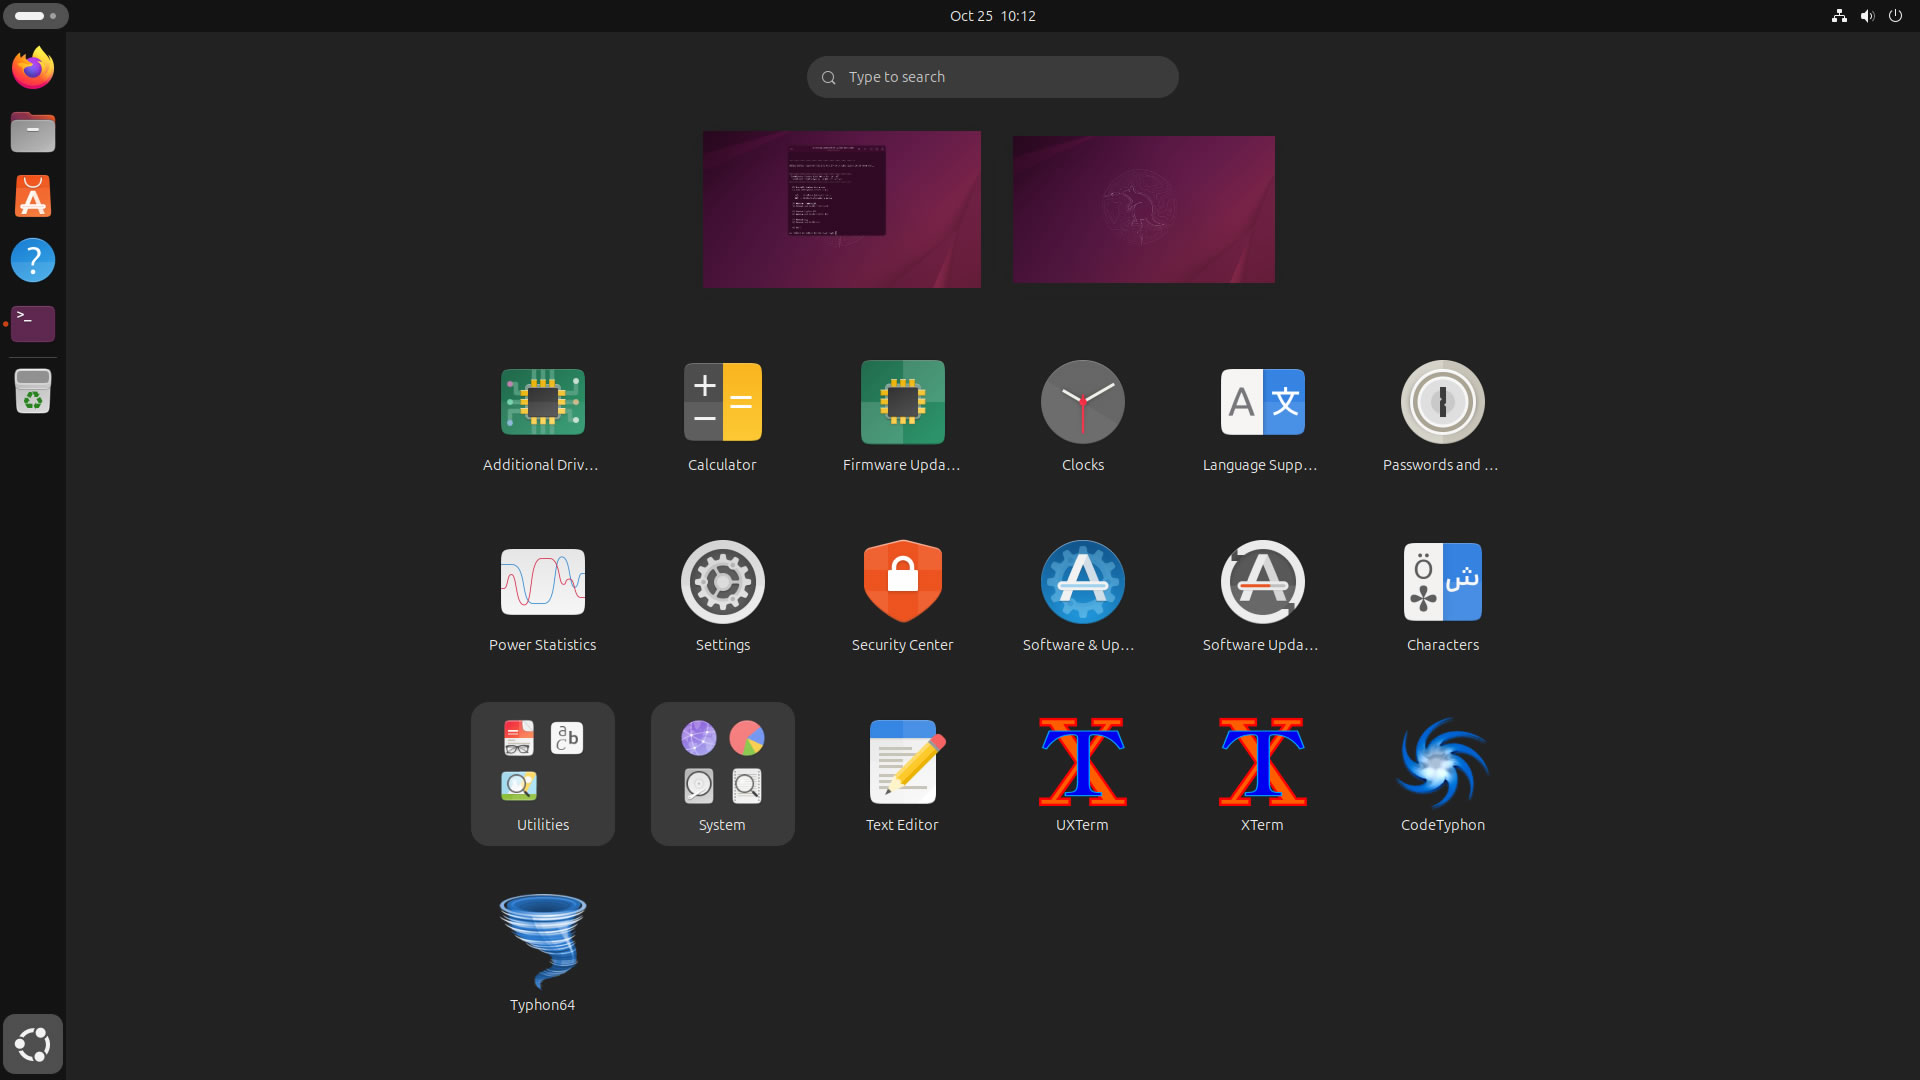
Task: Open Power Statistics
Action: [x=542, y=582]
